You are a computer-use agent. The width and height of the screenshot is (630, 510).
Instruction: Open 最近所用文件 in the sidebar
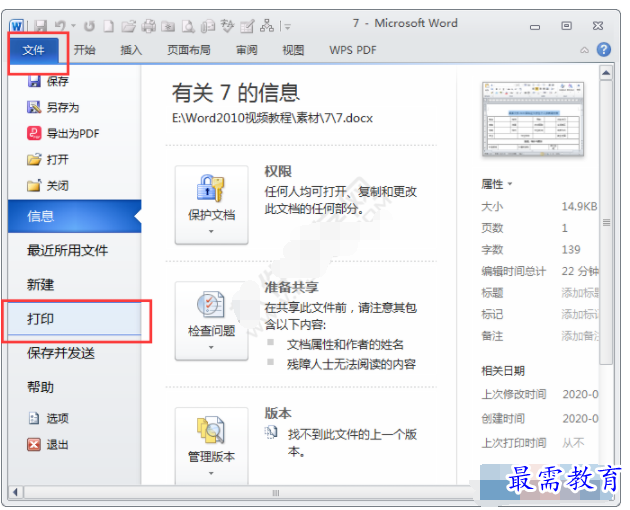coord(68,250)
